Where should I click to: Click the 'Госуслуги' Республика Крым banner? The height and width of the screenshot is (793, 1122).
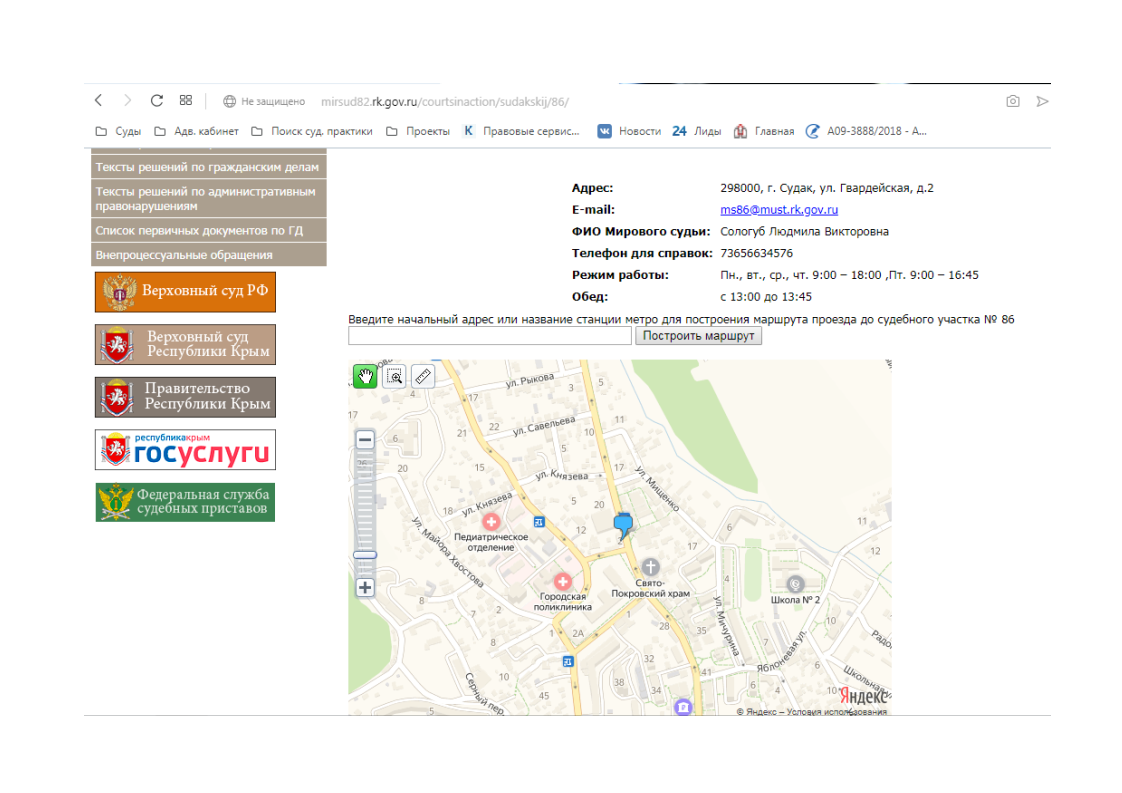tap(185, 449)
